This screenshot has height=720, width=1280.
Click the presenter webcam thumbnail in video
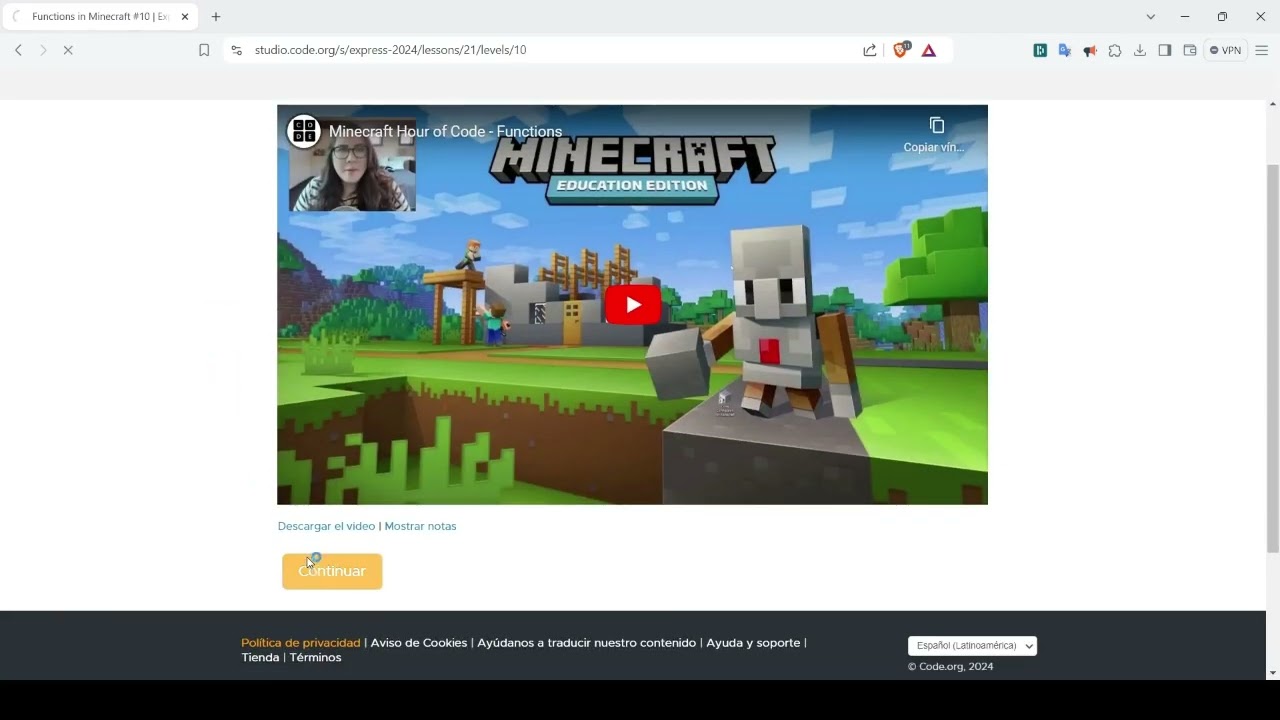click(352, 165)
